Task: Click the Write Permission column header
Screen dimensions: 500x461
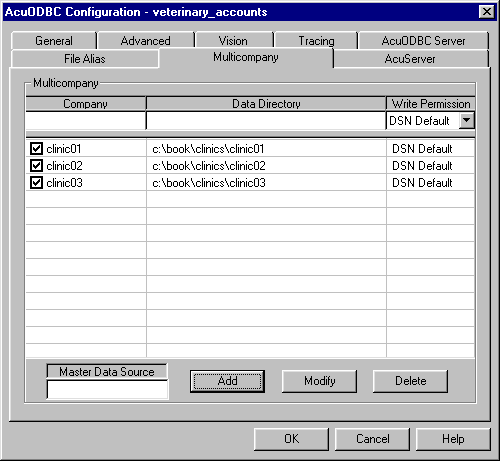Action: (x=431, y=104)
